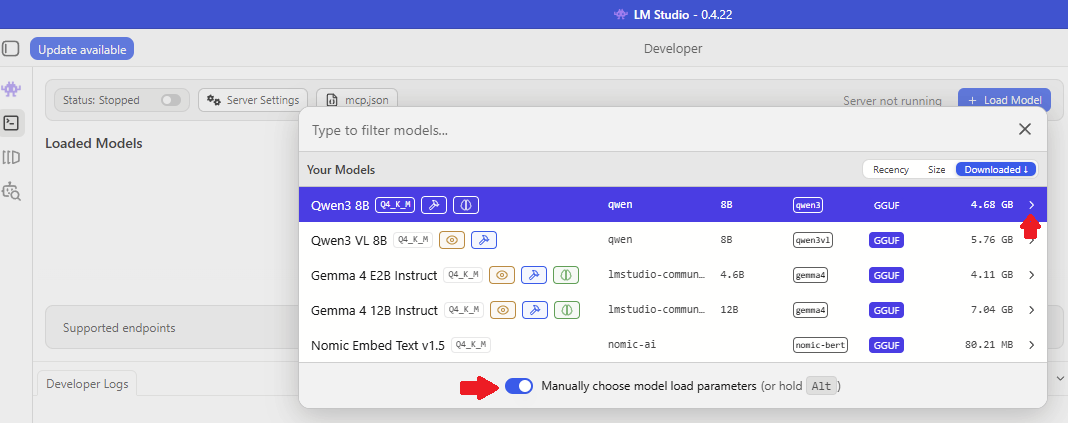Viewport: 1068px width, 423px height.
Task: Select Nomic Embed Text v1.5 model
Action: pyautogui.click(x=672, y=345)
